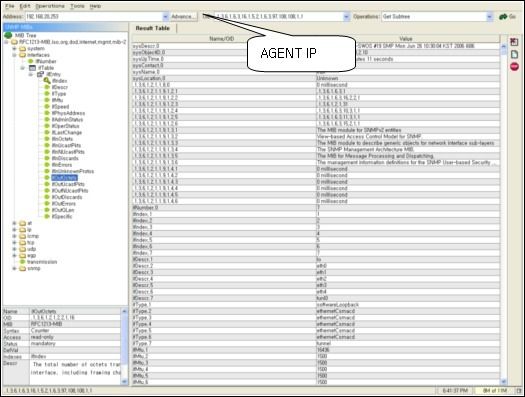525x397 pixels.
Task: Click the ifEntry node icon
Action: [x=41, y=74]
